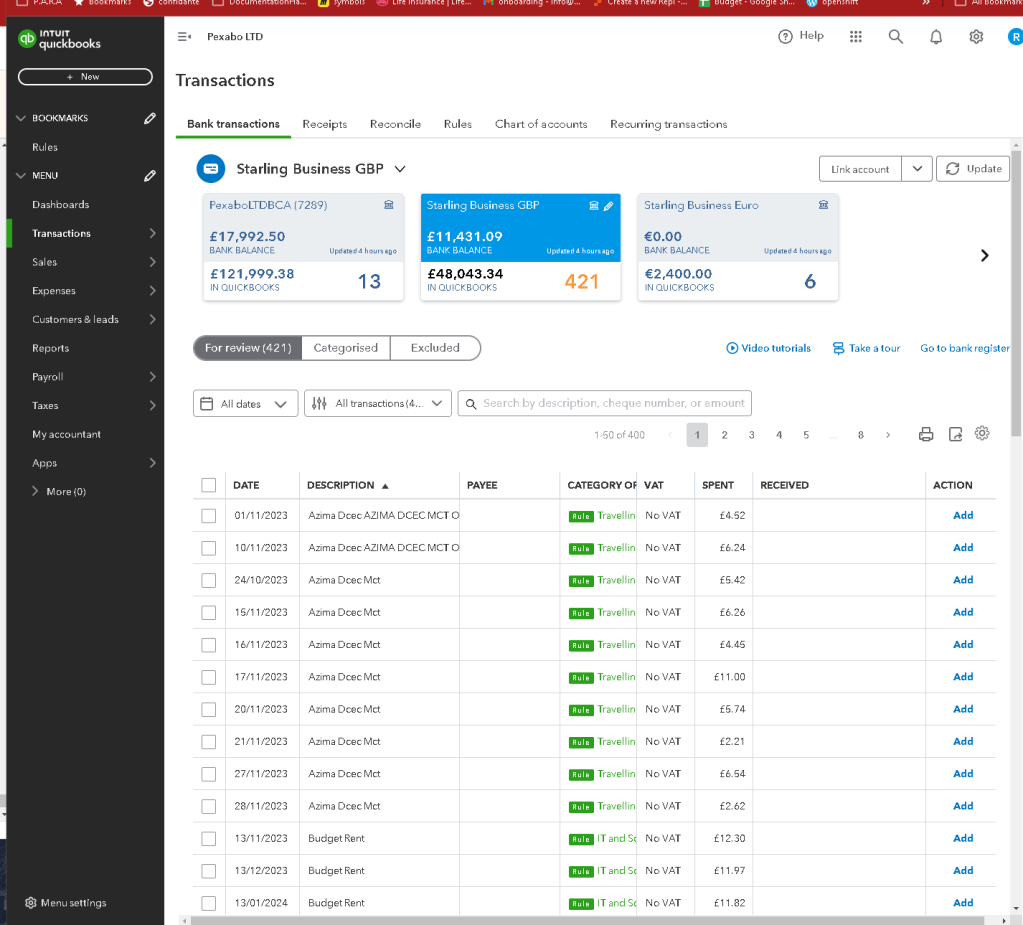Screen dimensions: 1023x925
Task: Switch to the Excluded tab
Action: click(435, 348)
